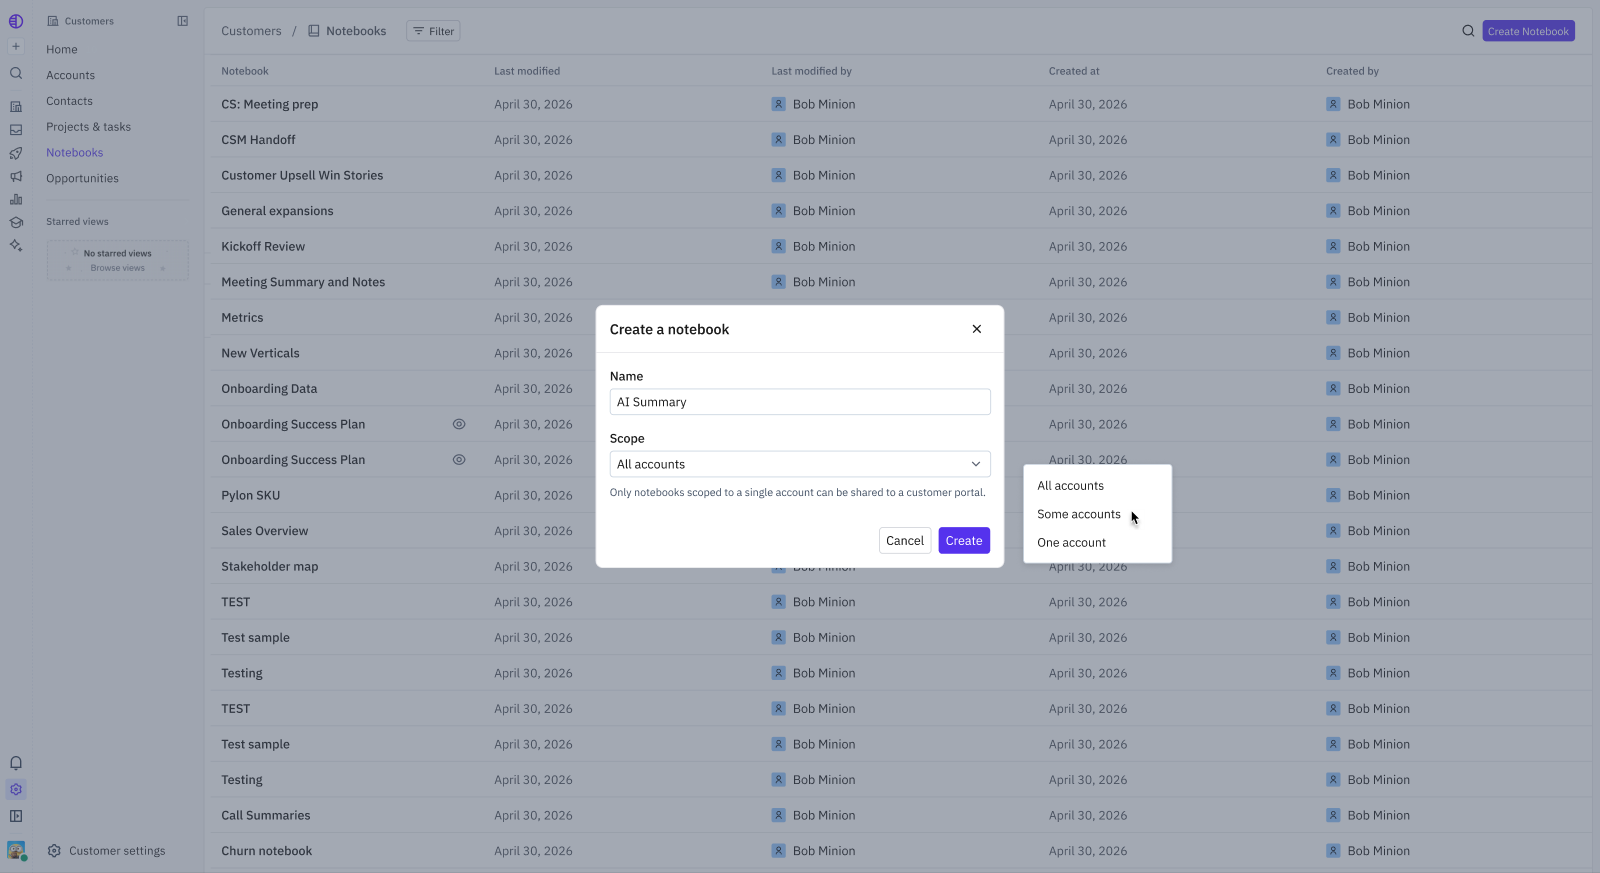
Task: Open the Pylon SKU notebook
Action: pyautogui.click(x=251, y=495)
